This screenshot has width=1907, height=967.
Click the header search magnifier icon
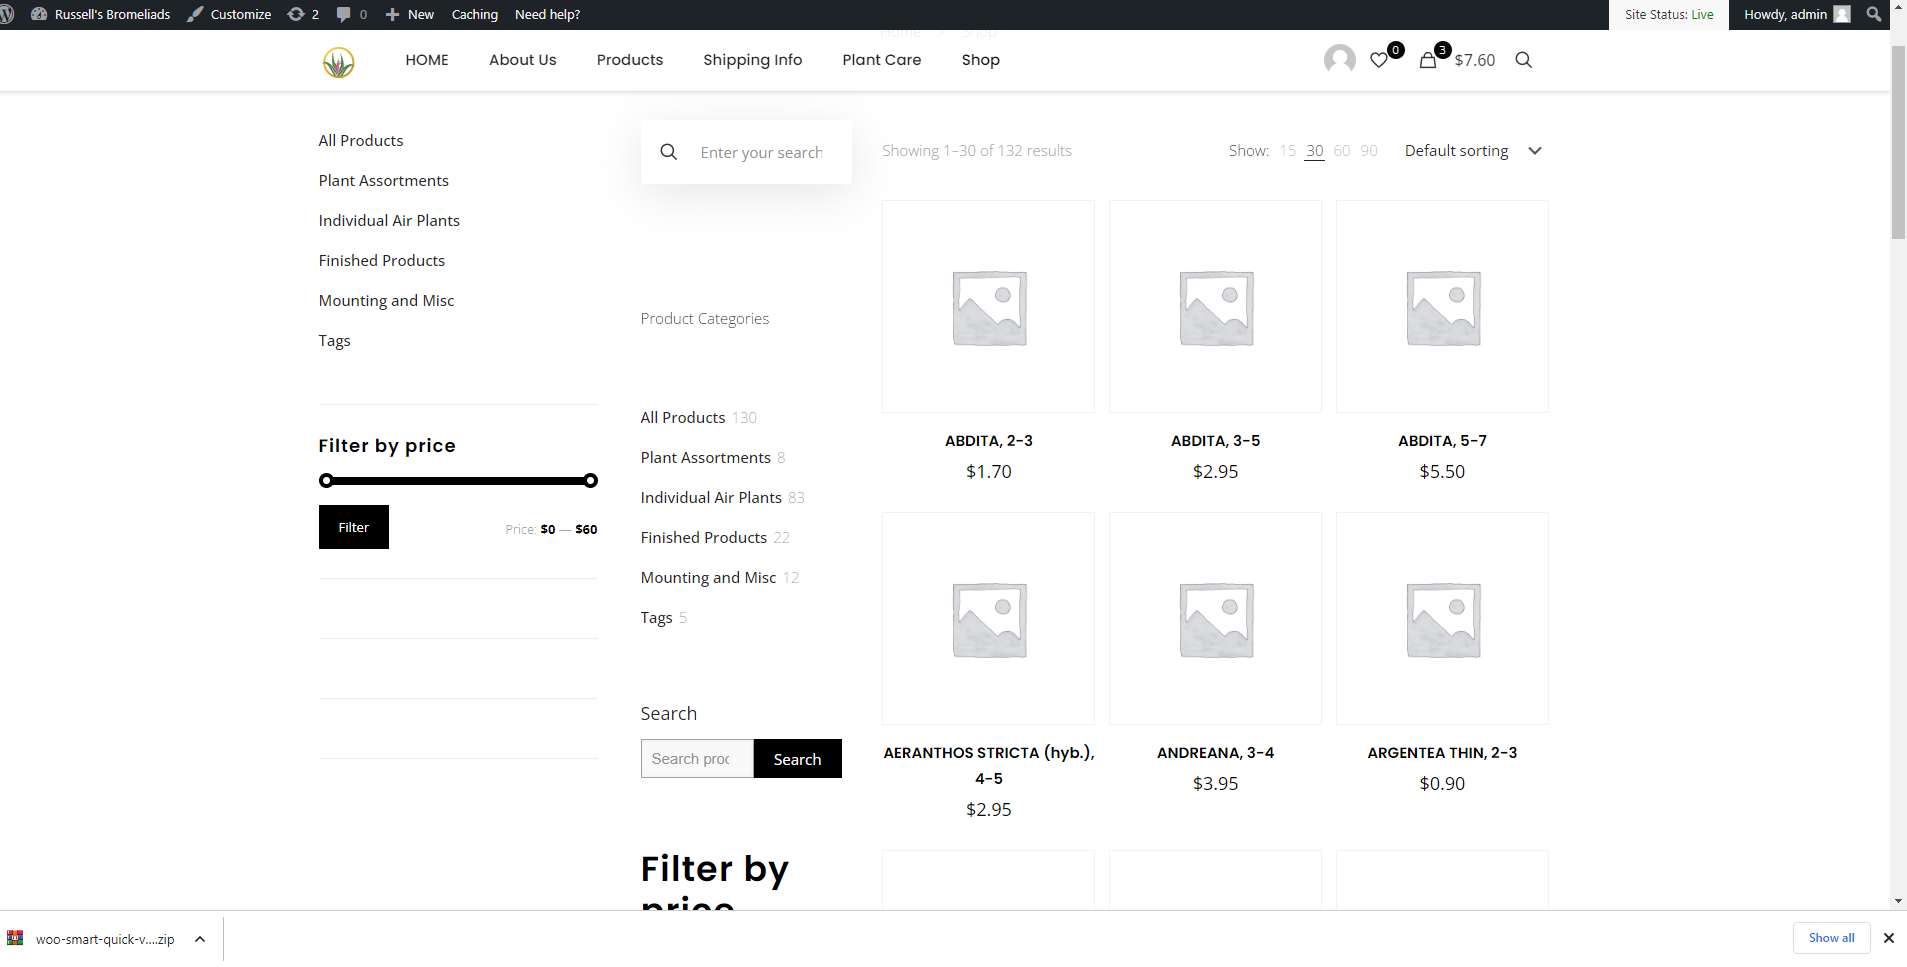pos(1524,60)
